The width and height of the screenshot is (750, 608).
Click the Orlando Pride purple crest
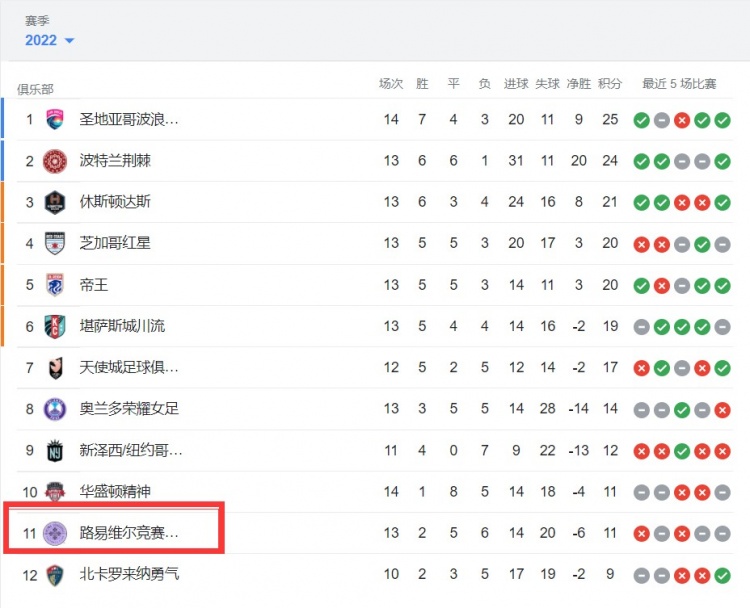(x=55, y=409)
